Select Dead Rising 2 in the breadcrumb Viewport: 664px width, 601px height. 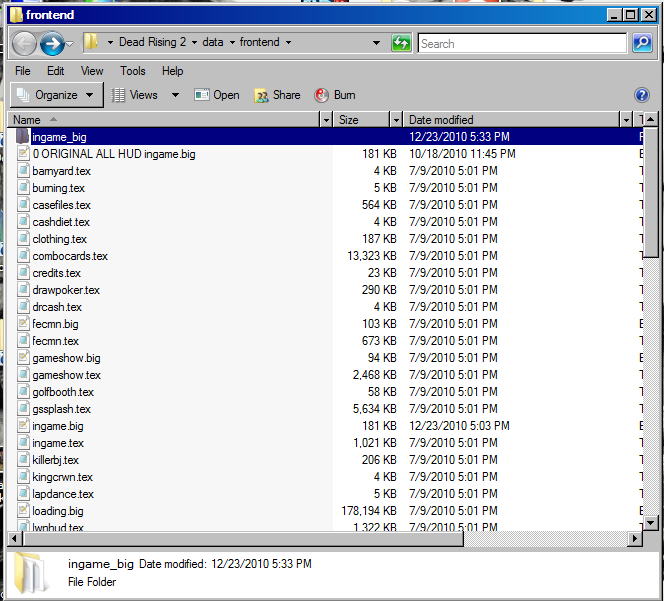152,42
